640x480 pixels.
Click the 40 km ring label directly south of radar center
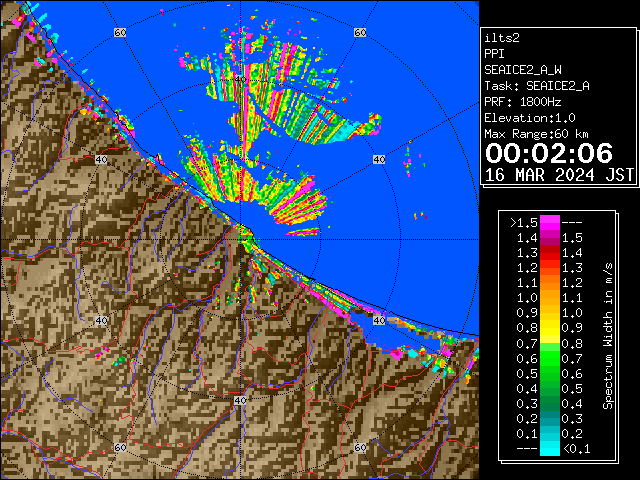point(240,400)
